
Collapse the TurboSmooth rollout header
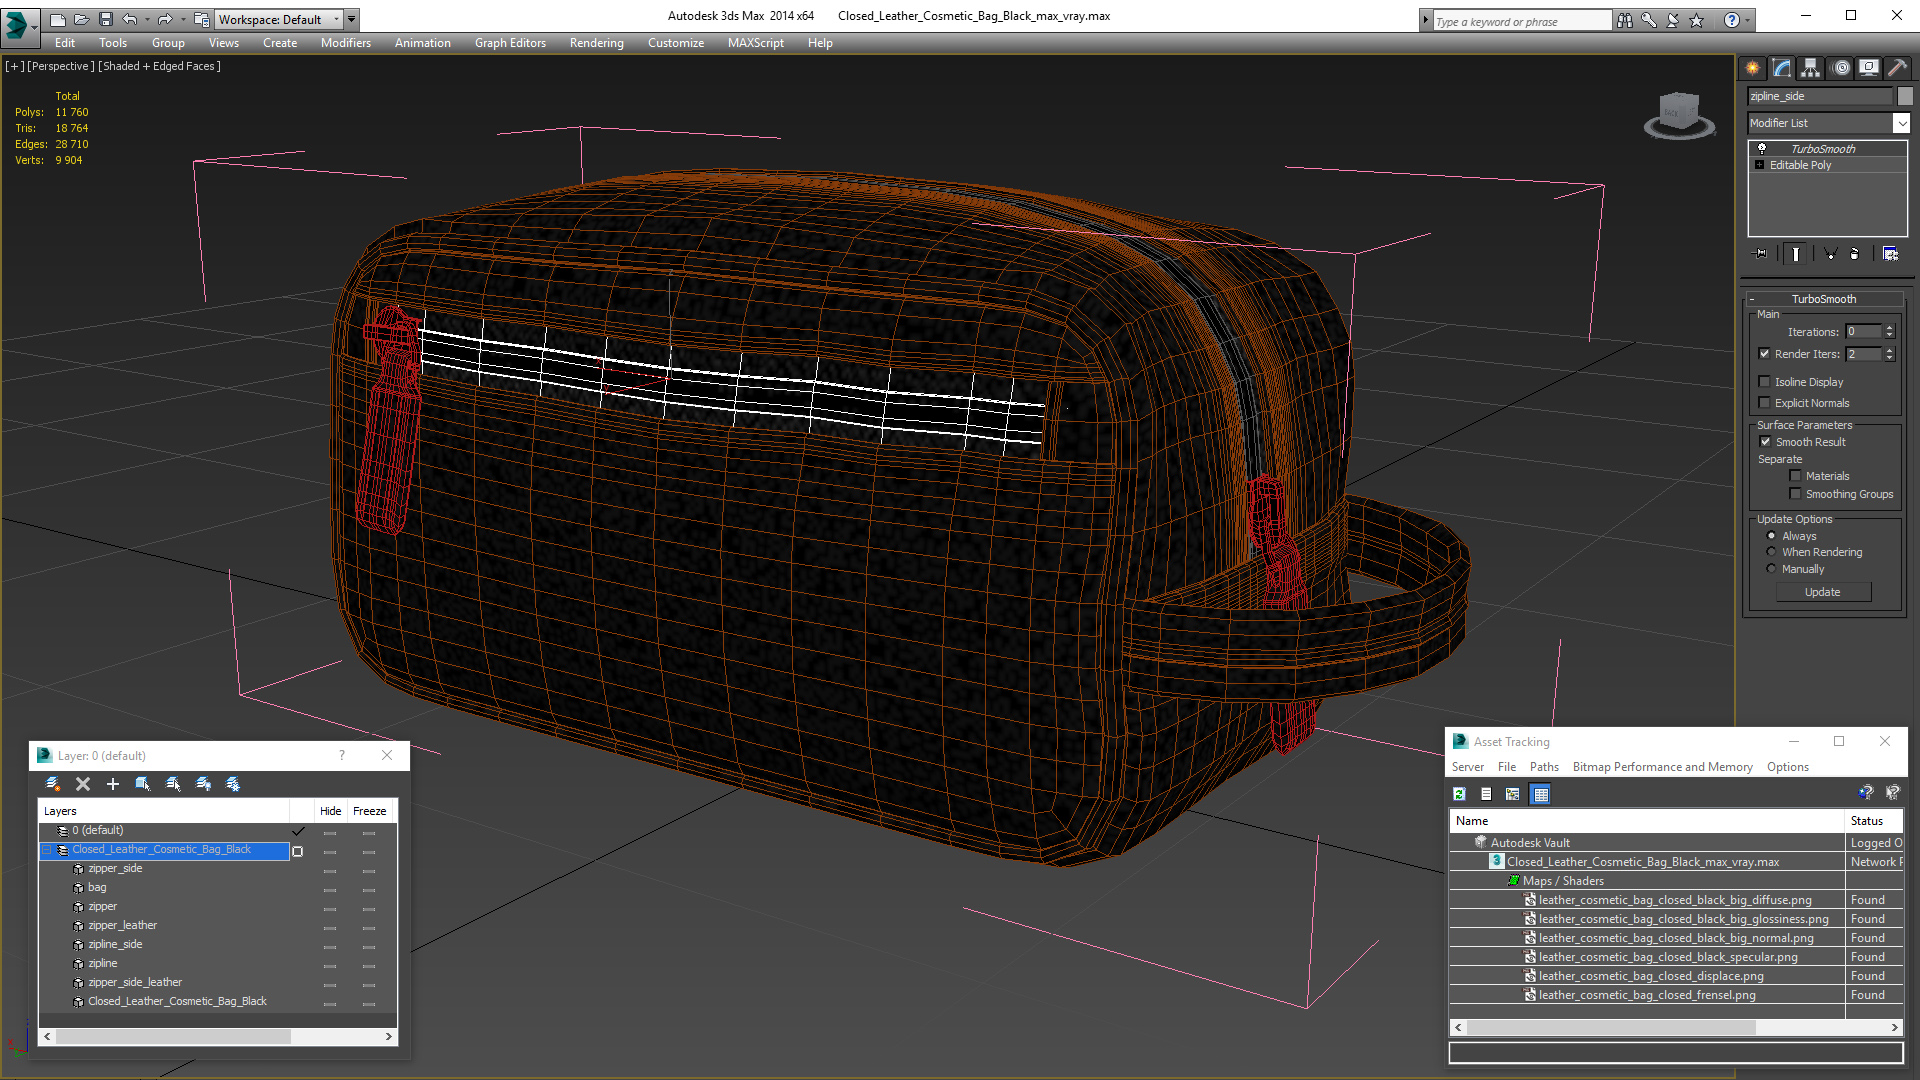pos(1823,298)
